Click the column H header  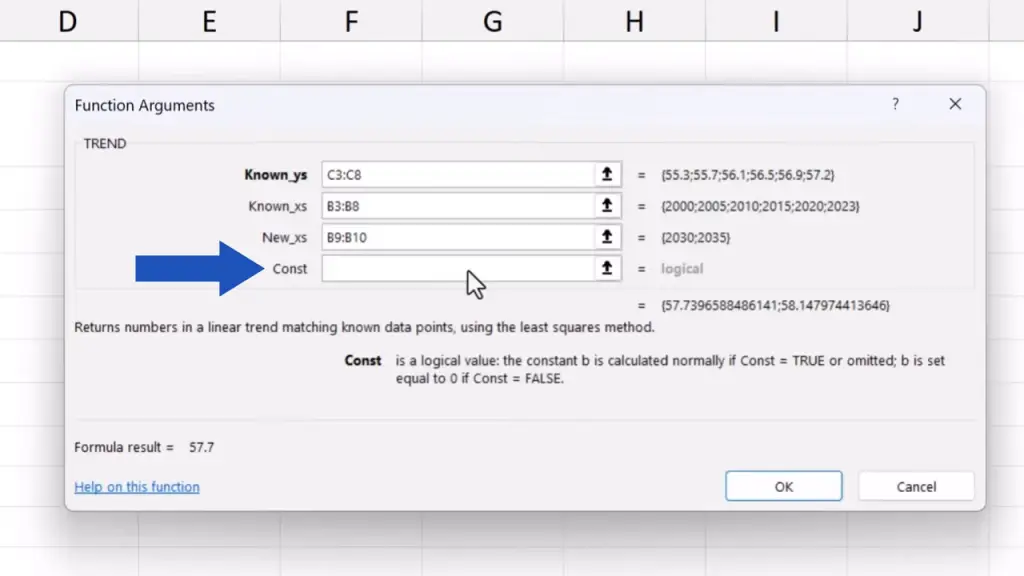coord(634,21)
